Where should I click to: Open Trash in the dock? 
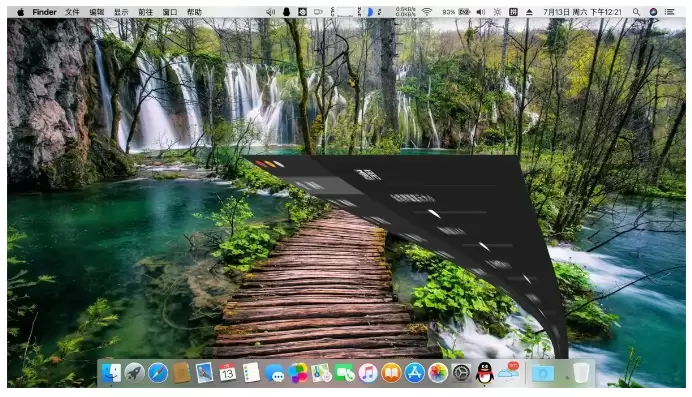coord(581,373)
